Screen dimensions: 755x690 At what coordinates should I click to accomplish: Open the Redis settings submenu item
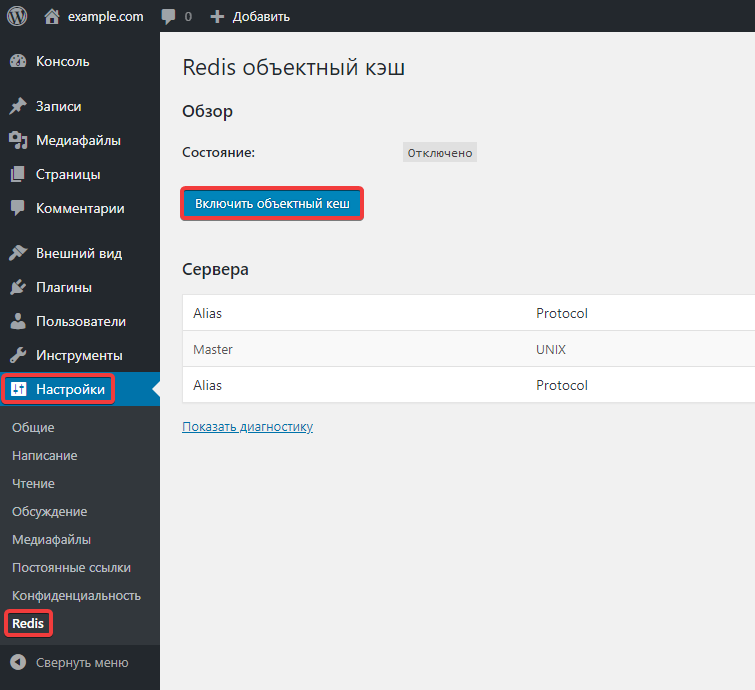pyautogui.click(x=28, y=624)
